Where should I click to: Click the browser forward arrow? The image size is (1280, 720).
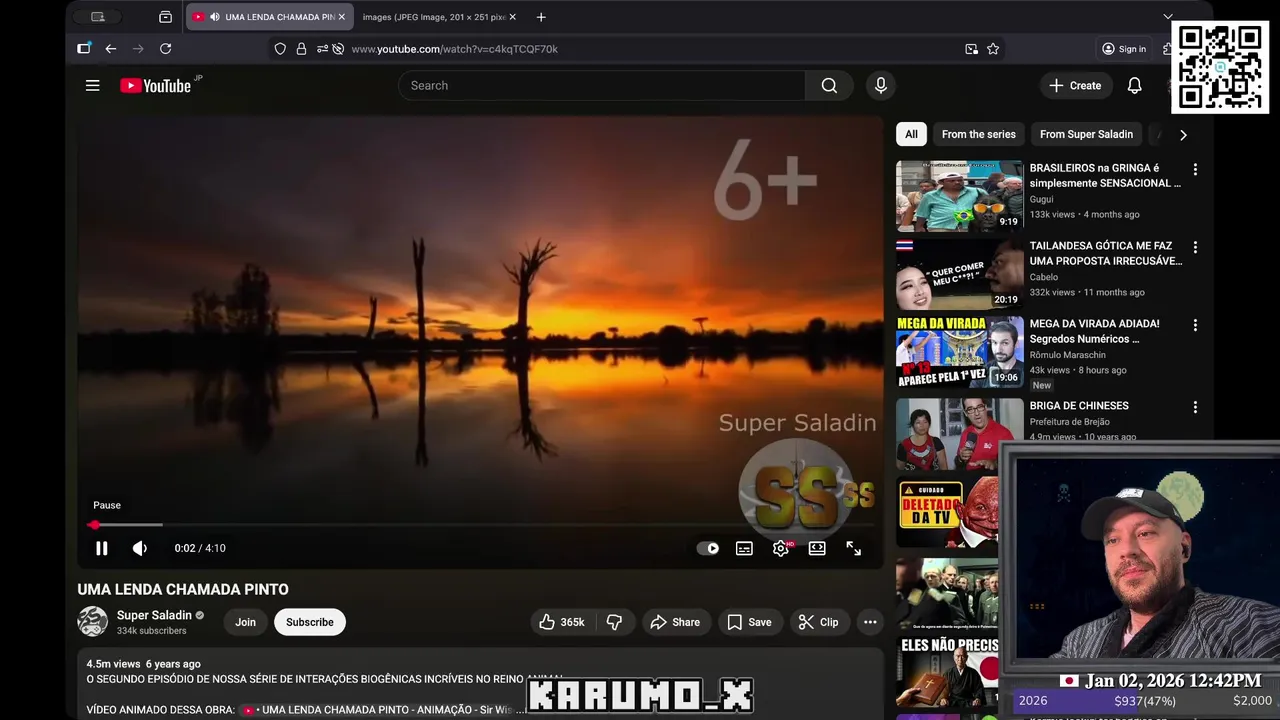(x=138, y=49)
